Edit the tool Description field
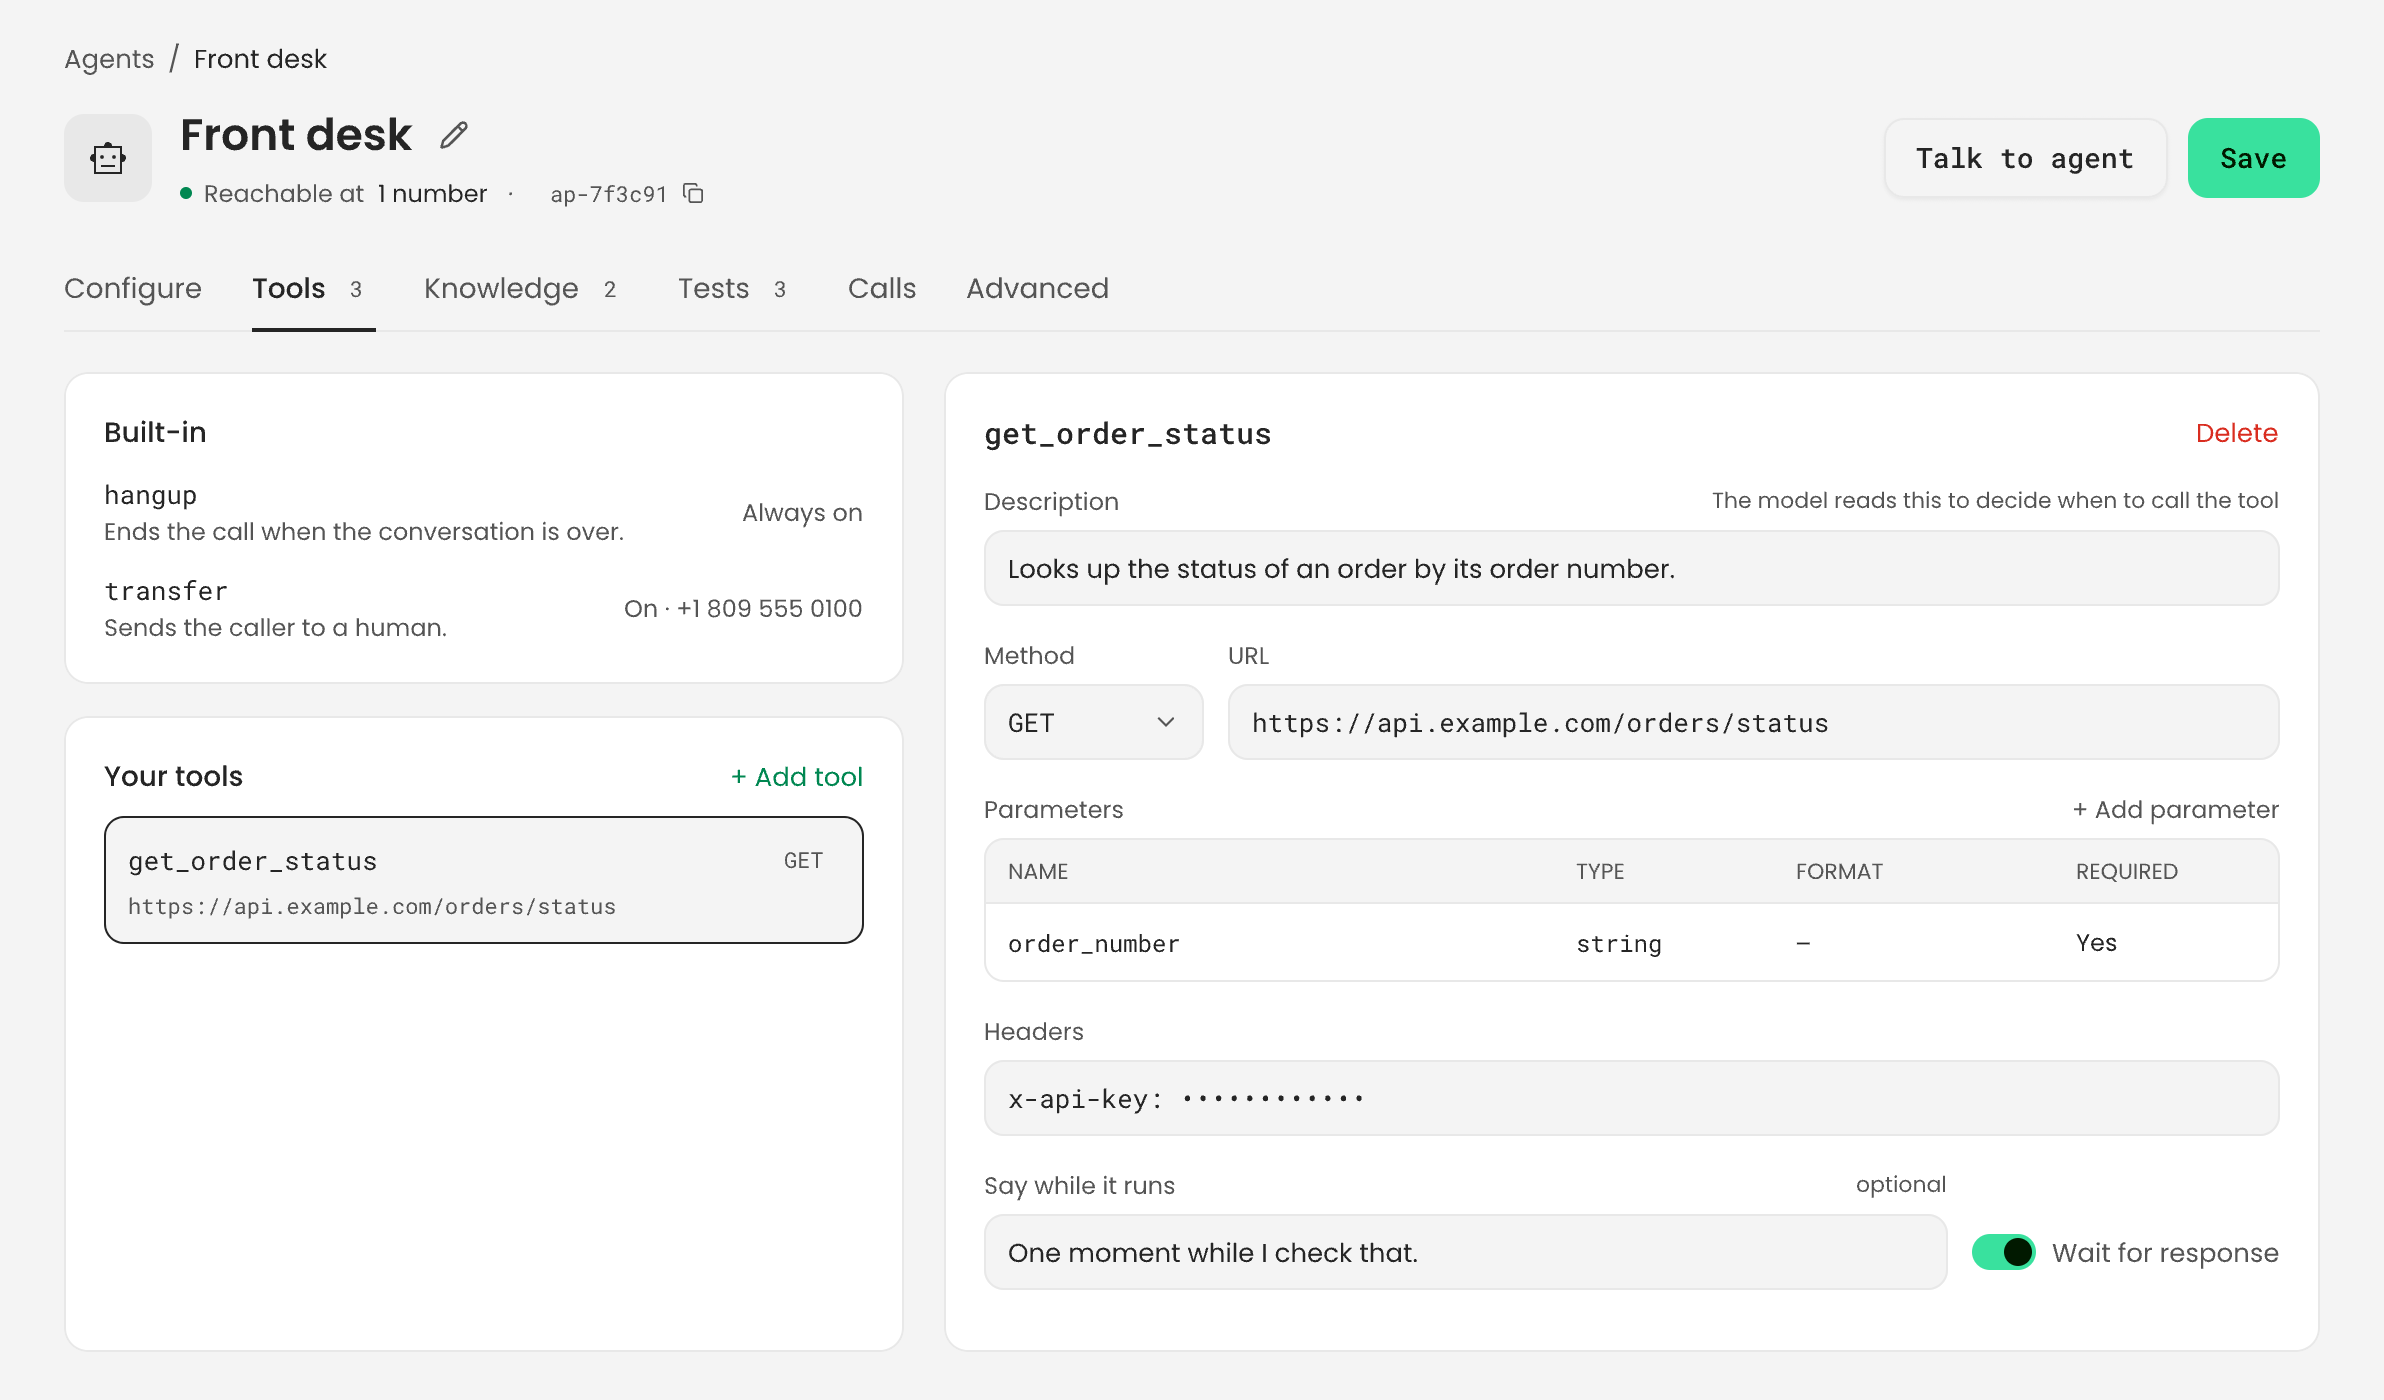This screenshot has height=1400, width=2384. point(1631,568)
